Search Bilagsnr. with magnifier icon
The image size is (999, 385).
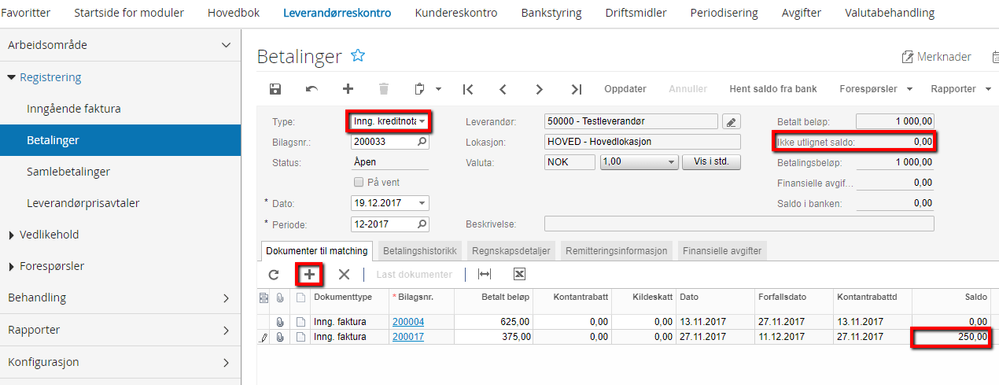pyautogui.click(x=422, y=142)
